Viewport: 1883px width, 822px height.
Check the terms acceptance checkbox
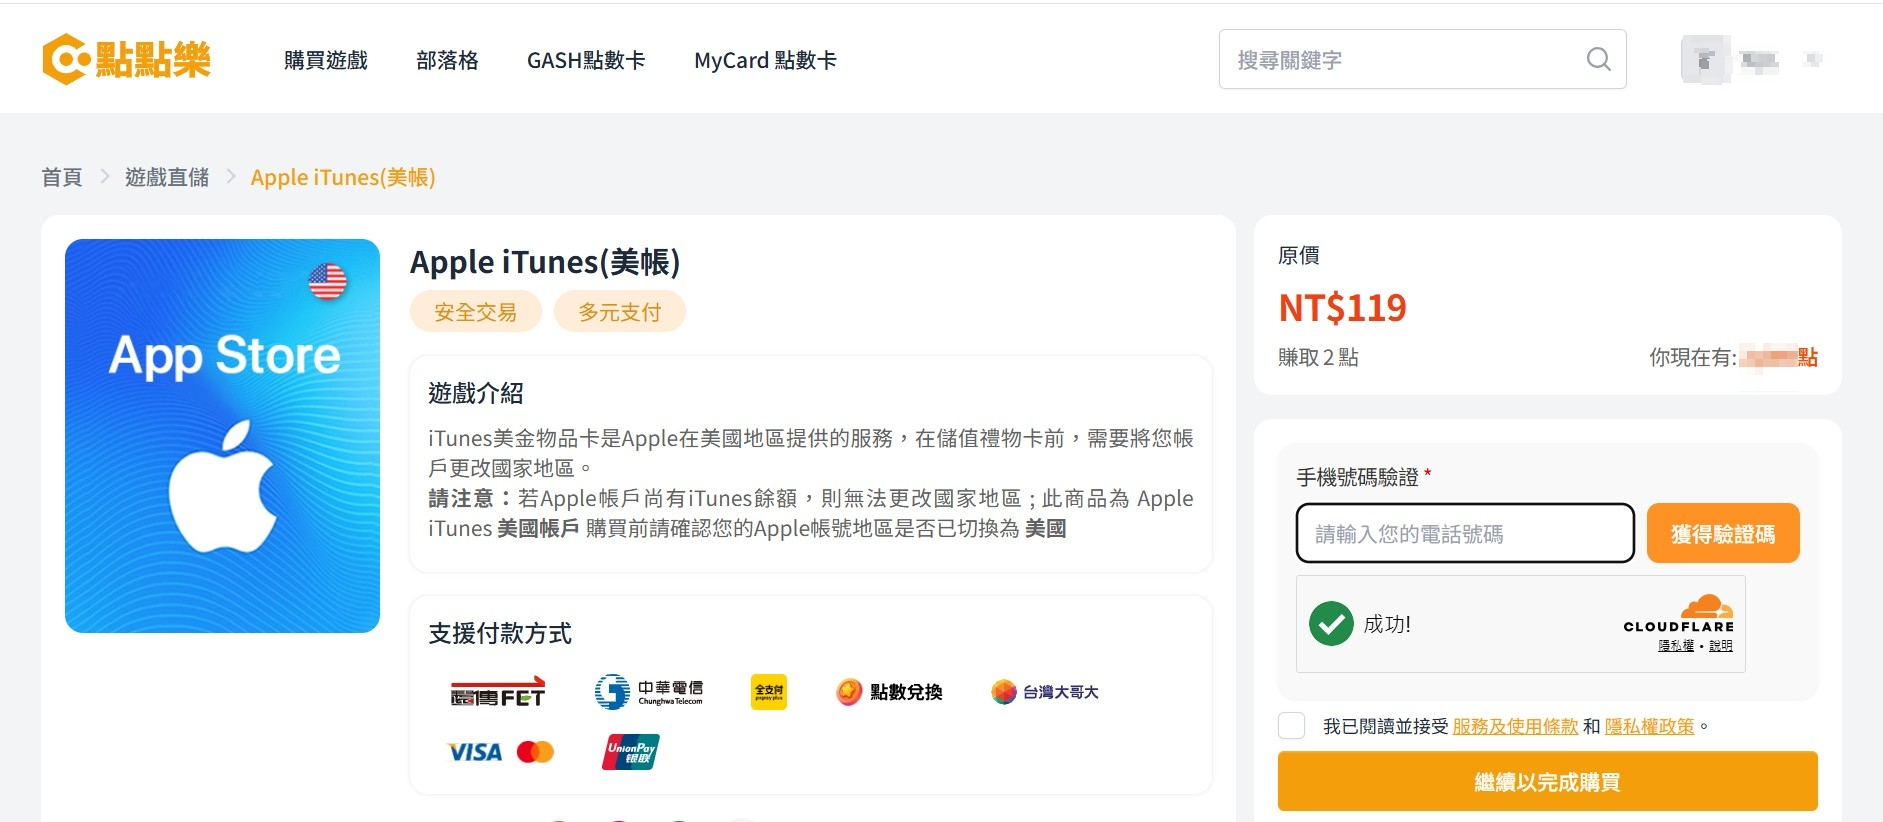coord(1291,726)
